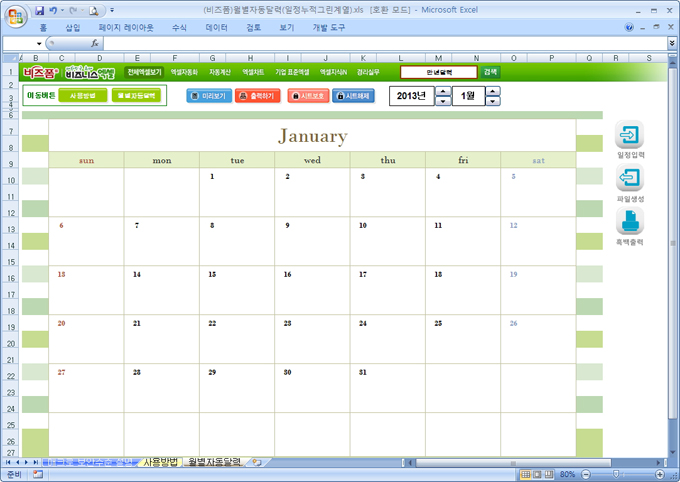Redo action in the quick access toolbar
Image resolution: width=680 pixels, height=482 pixels.
73,10
